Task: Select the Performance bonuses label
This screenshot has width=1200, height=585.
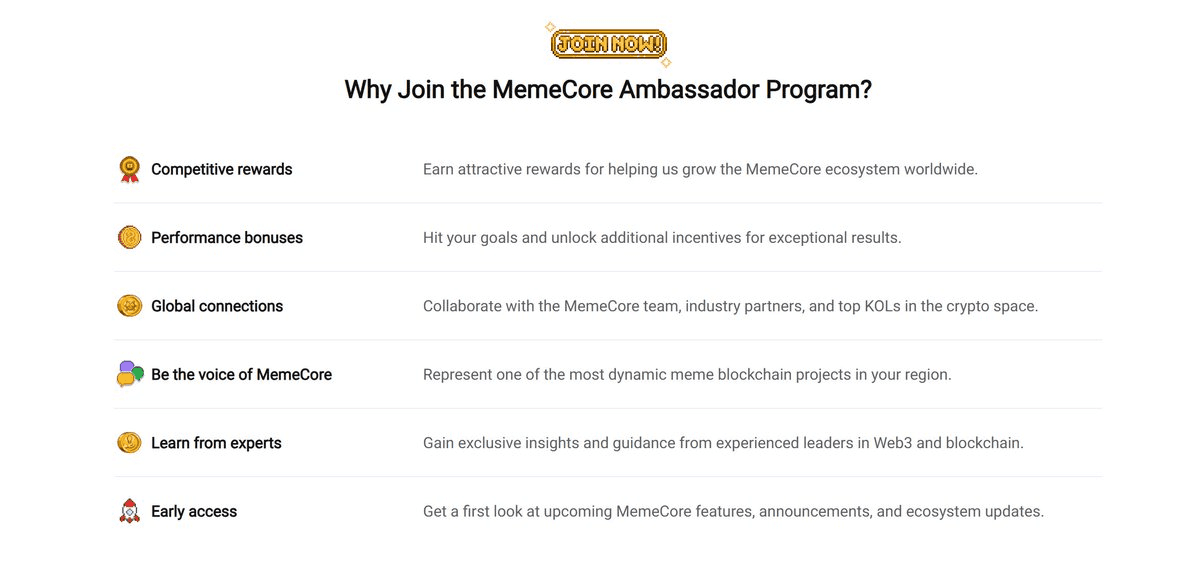Action: point(227,238)
